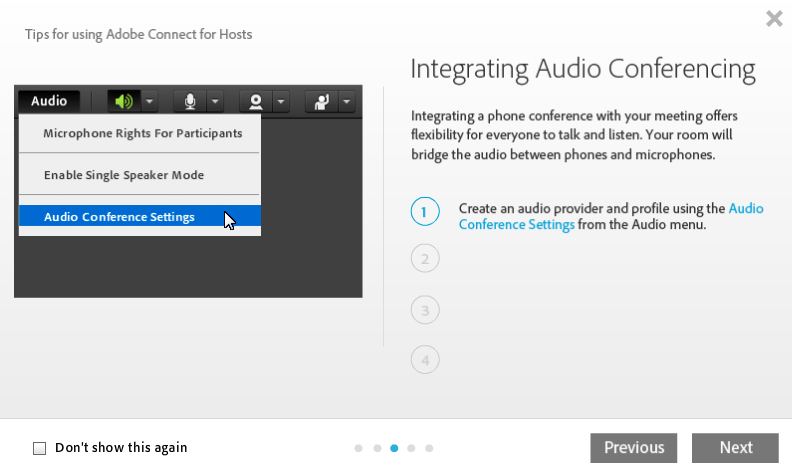This screenshot has width=792, height=475.
Task: Select Audio Conference Settings menu entry
Action: pyautogui.click(x=119, y=217)
